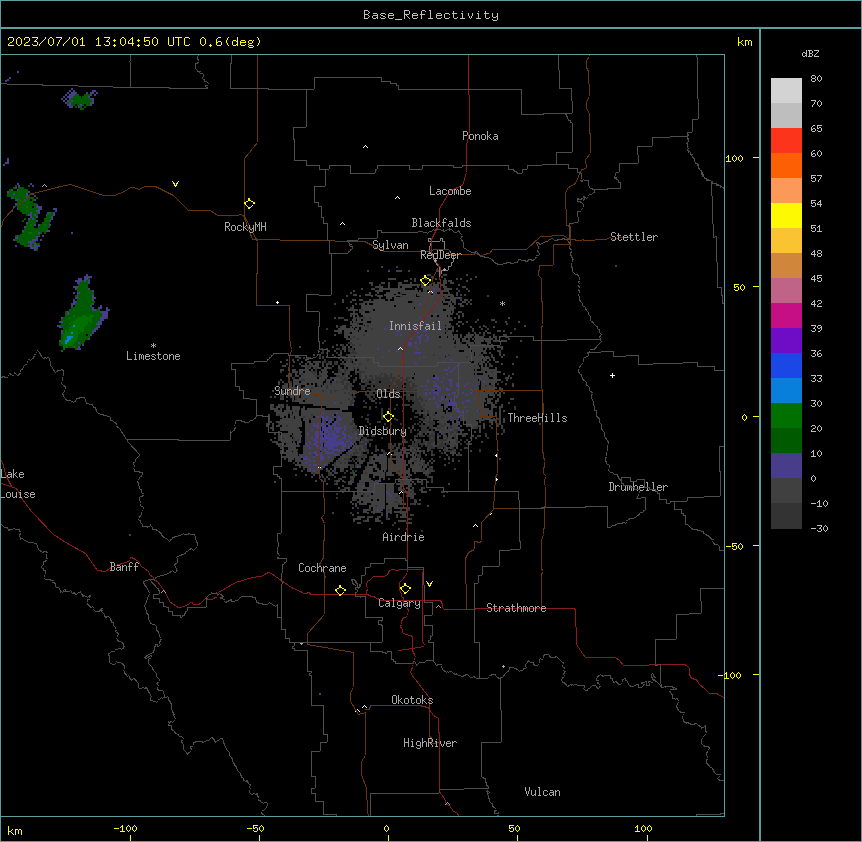862x842 pixels.
Task: Click the Okotoks city label
Action: tap(412, 700)
